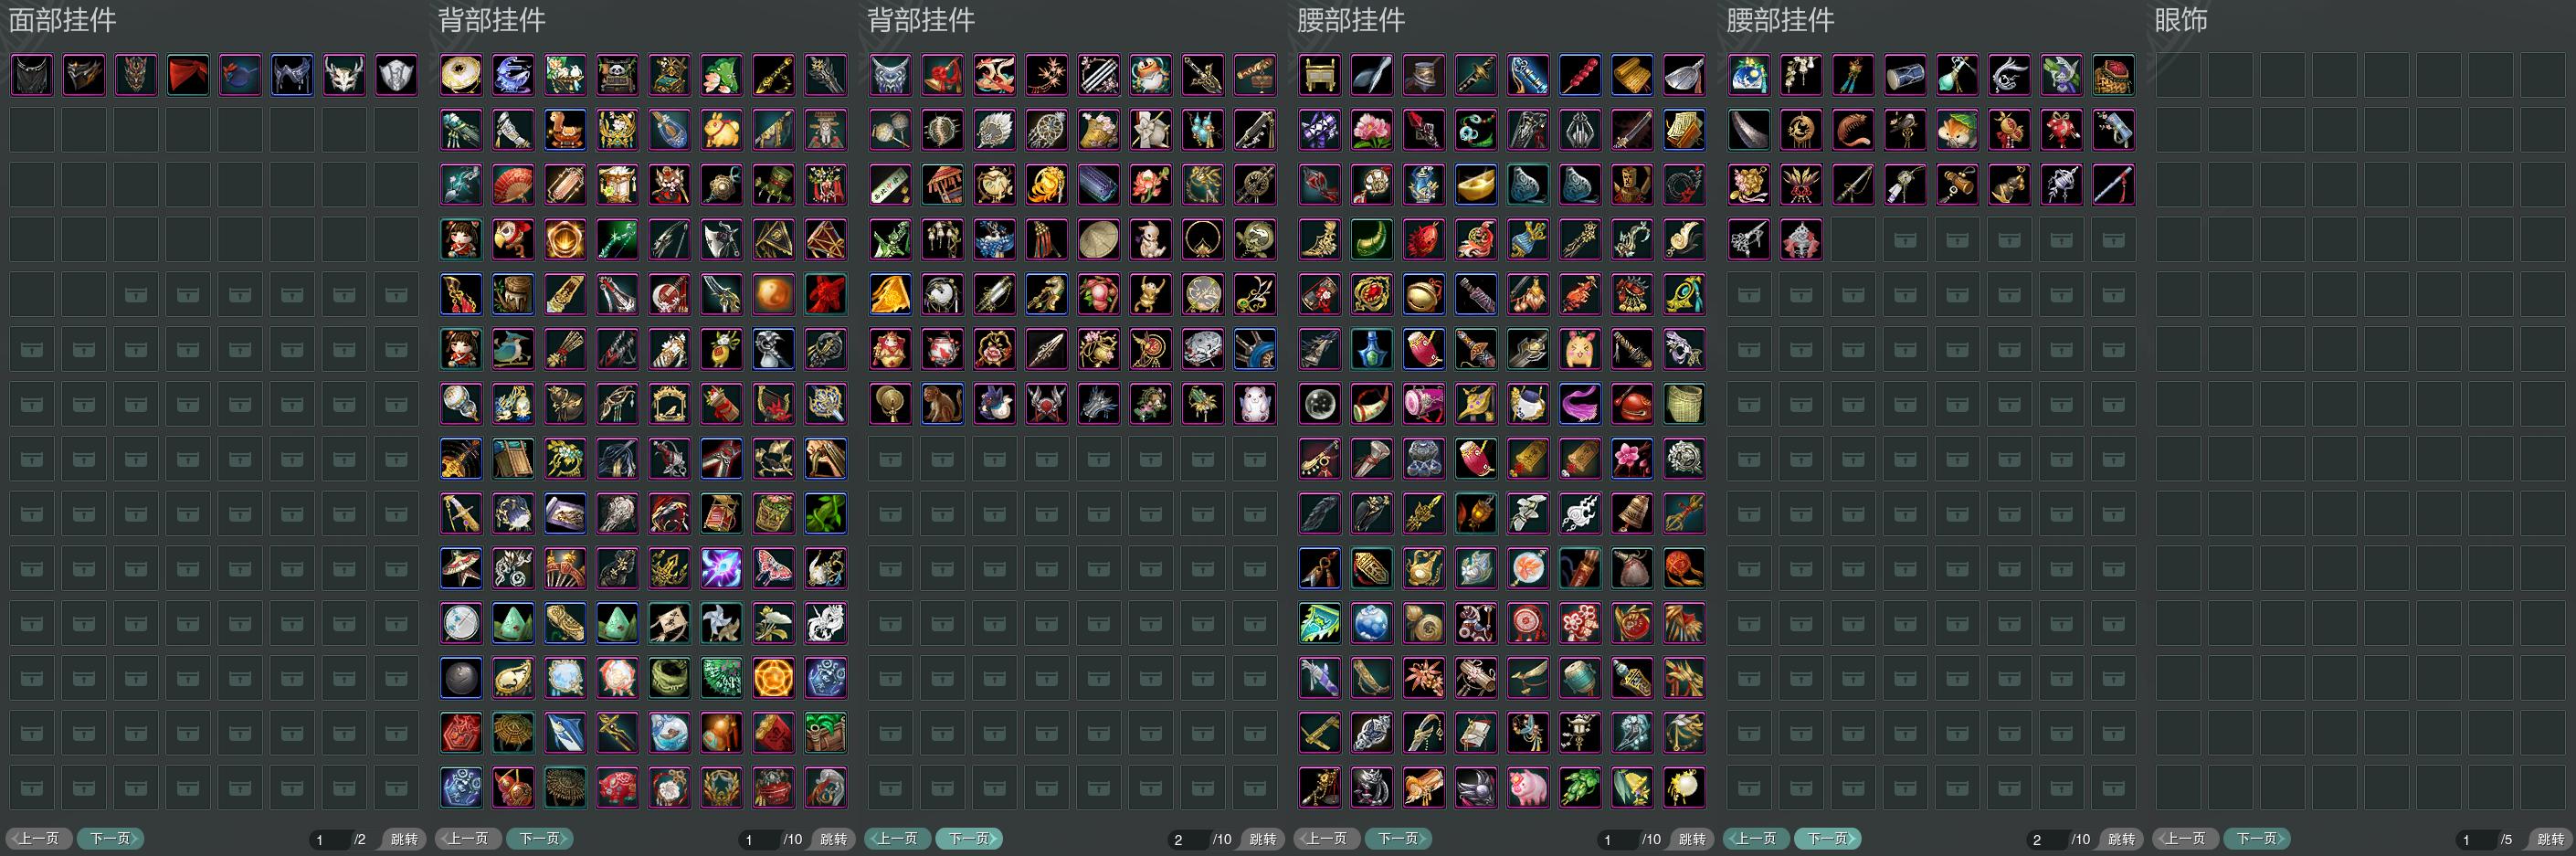Select the pink peony waist accessory

click(x=1372, y=130)
